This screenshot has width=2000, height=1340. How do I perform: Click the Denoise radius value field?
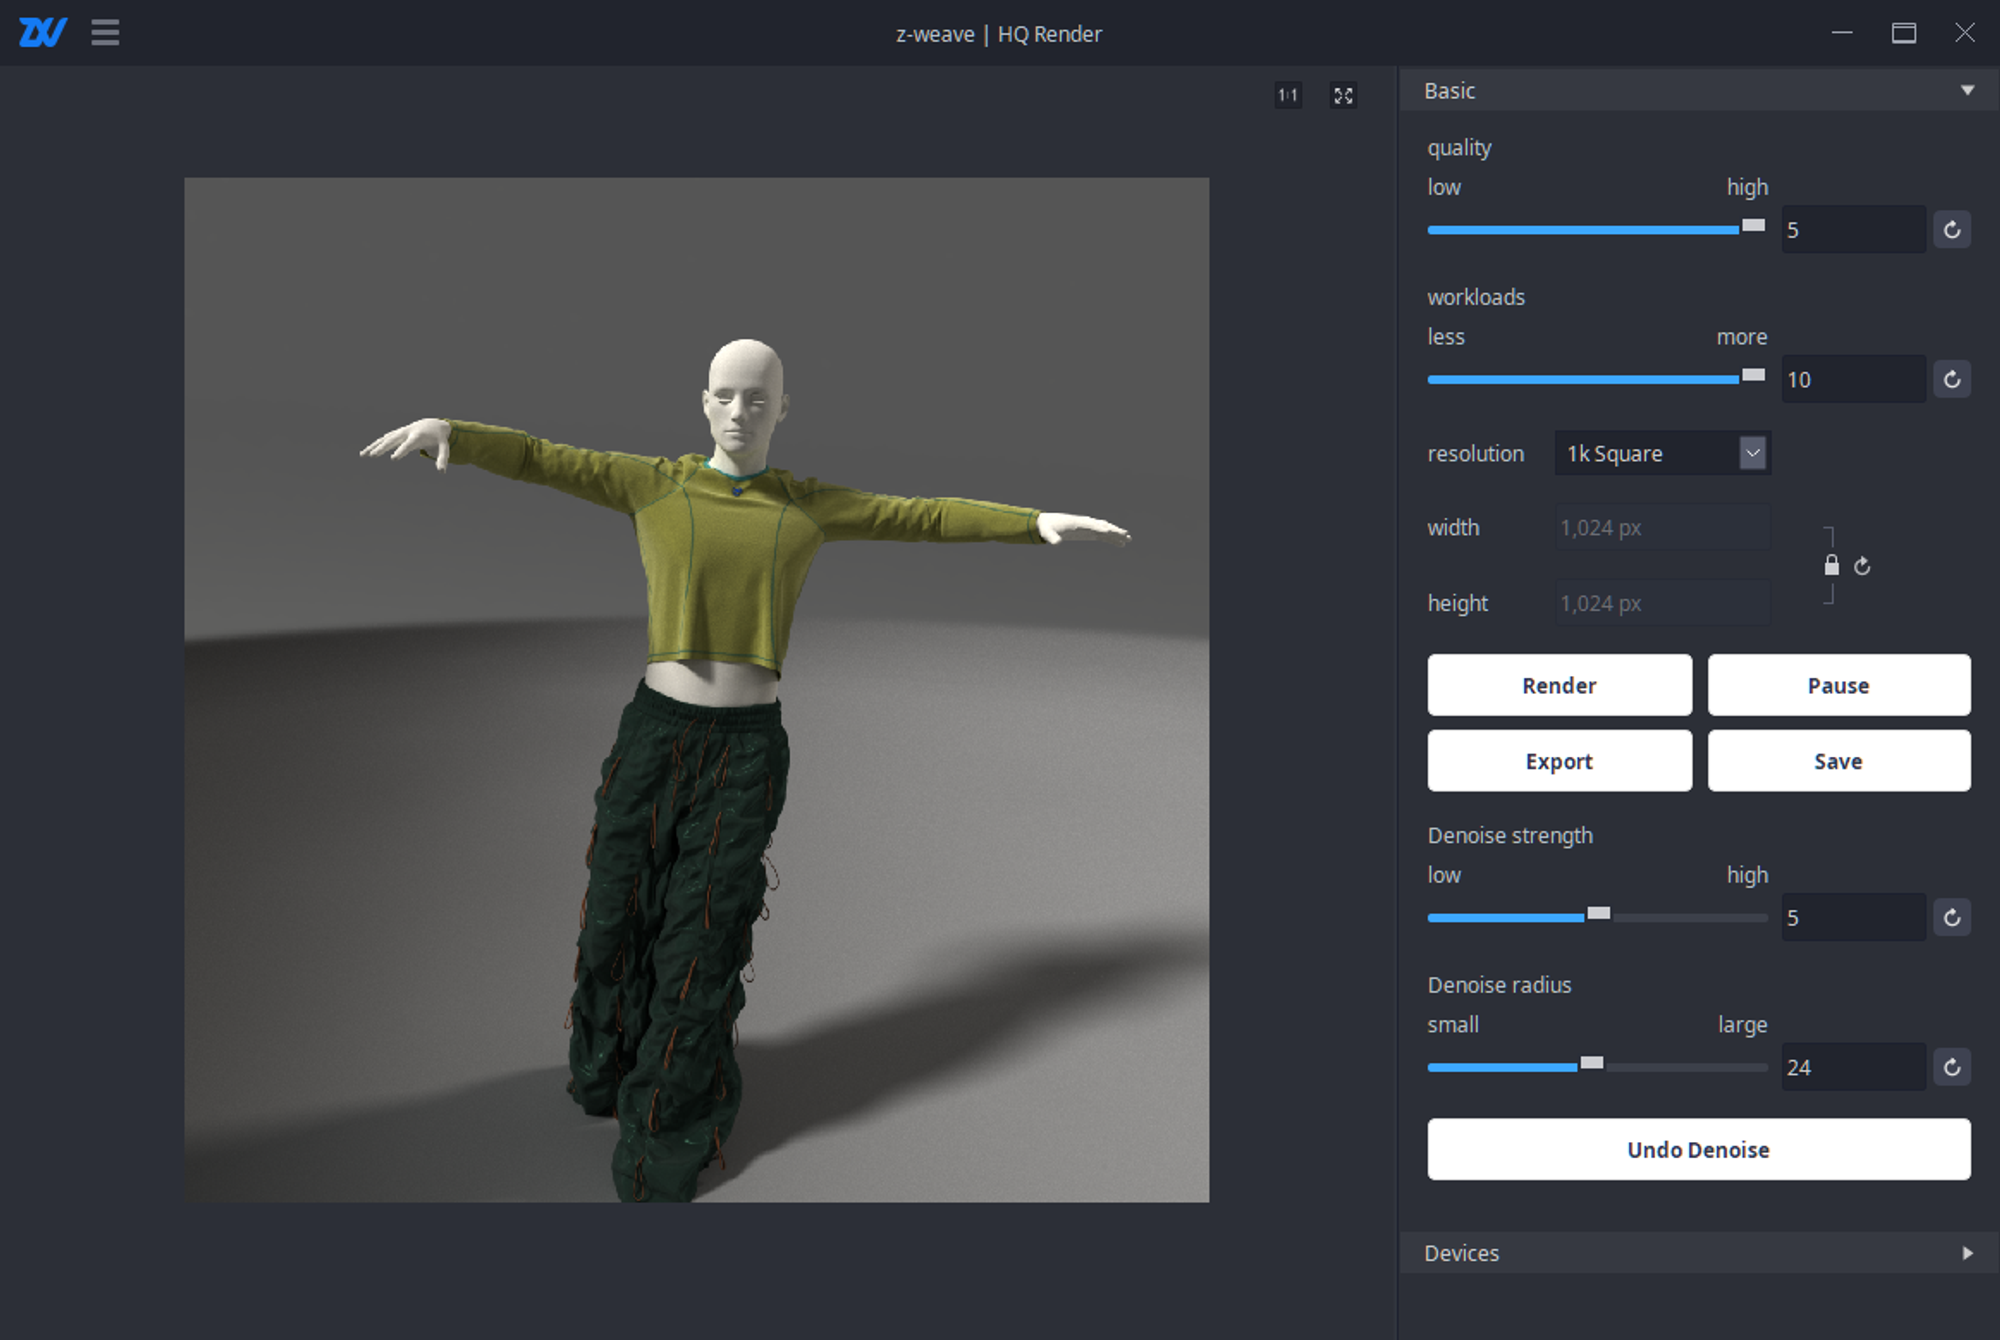coord(1852,1068)
